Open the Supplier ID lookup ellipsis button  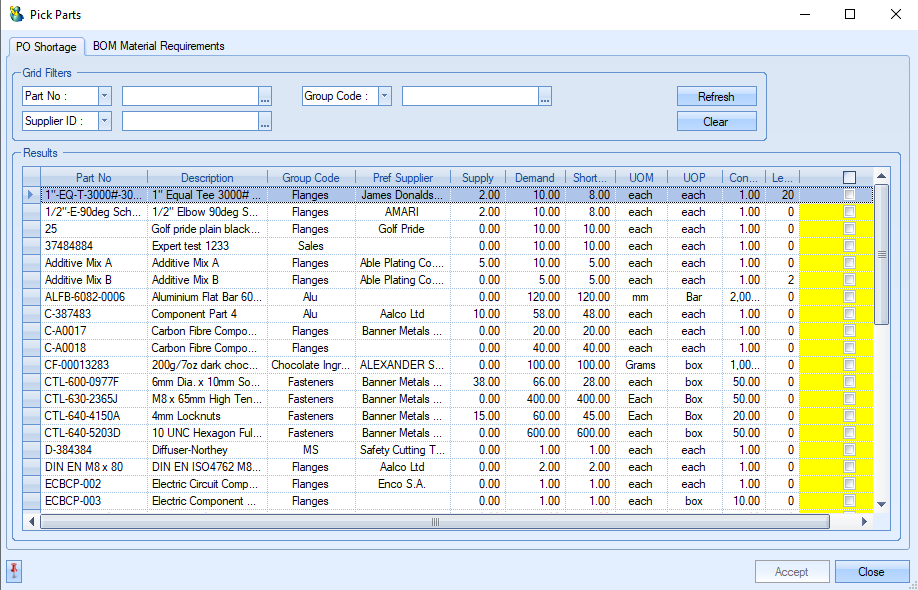pos(265,122)
